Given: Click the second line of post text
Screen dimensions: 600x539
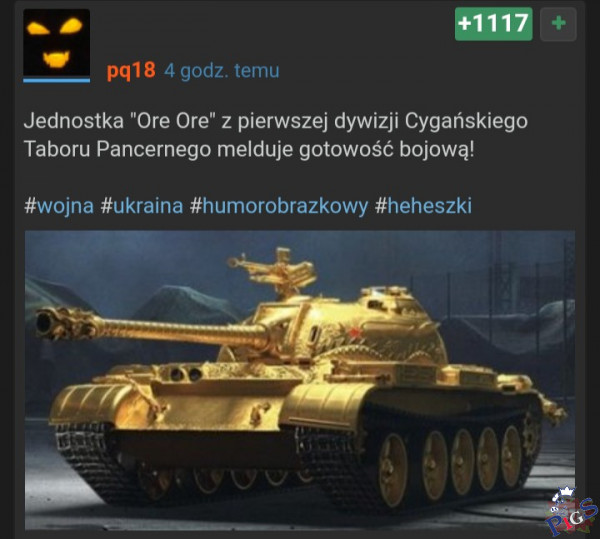Looking at the screenshot, I should [x=249, y=149].
